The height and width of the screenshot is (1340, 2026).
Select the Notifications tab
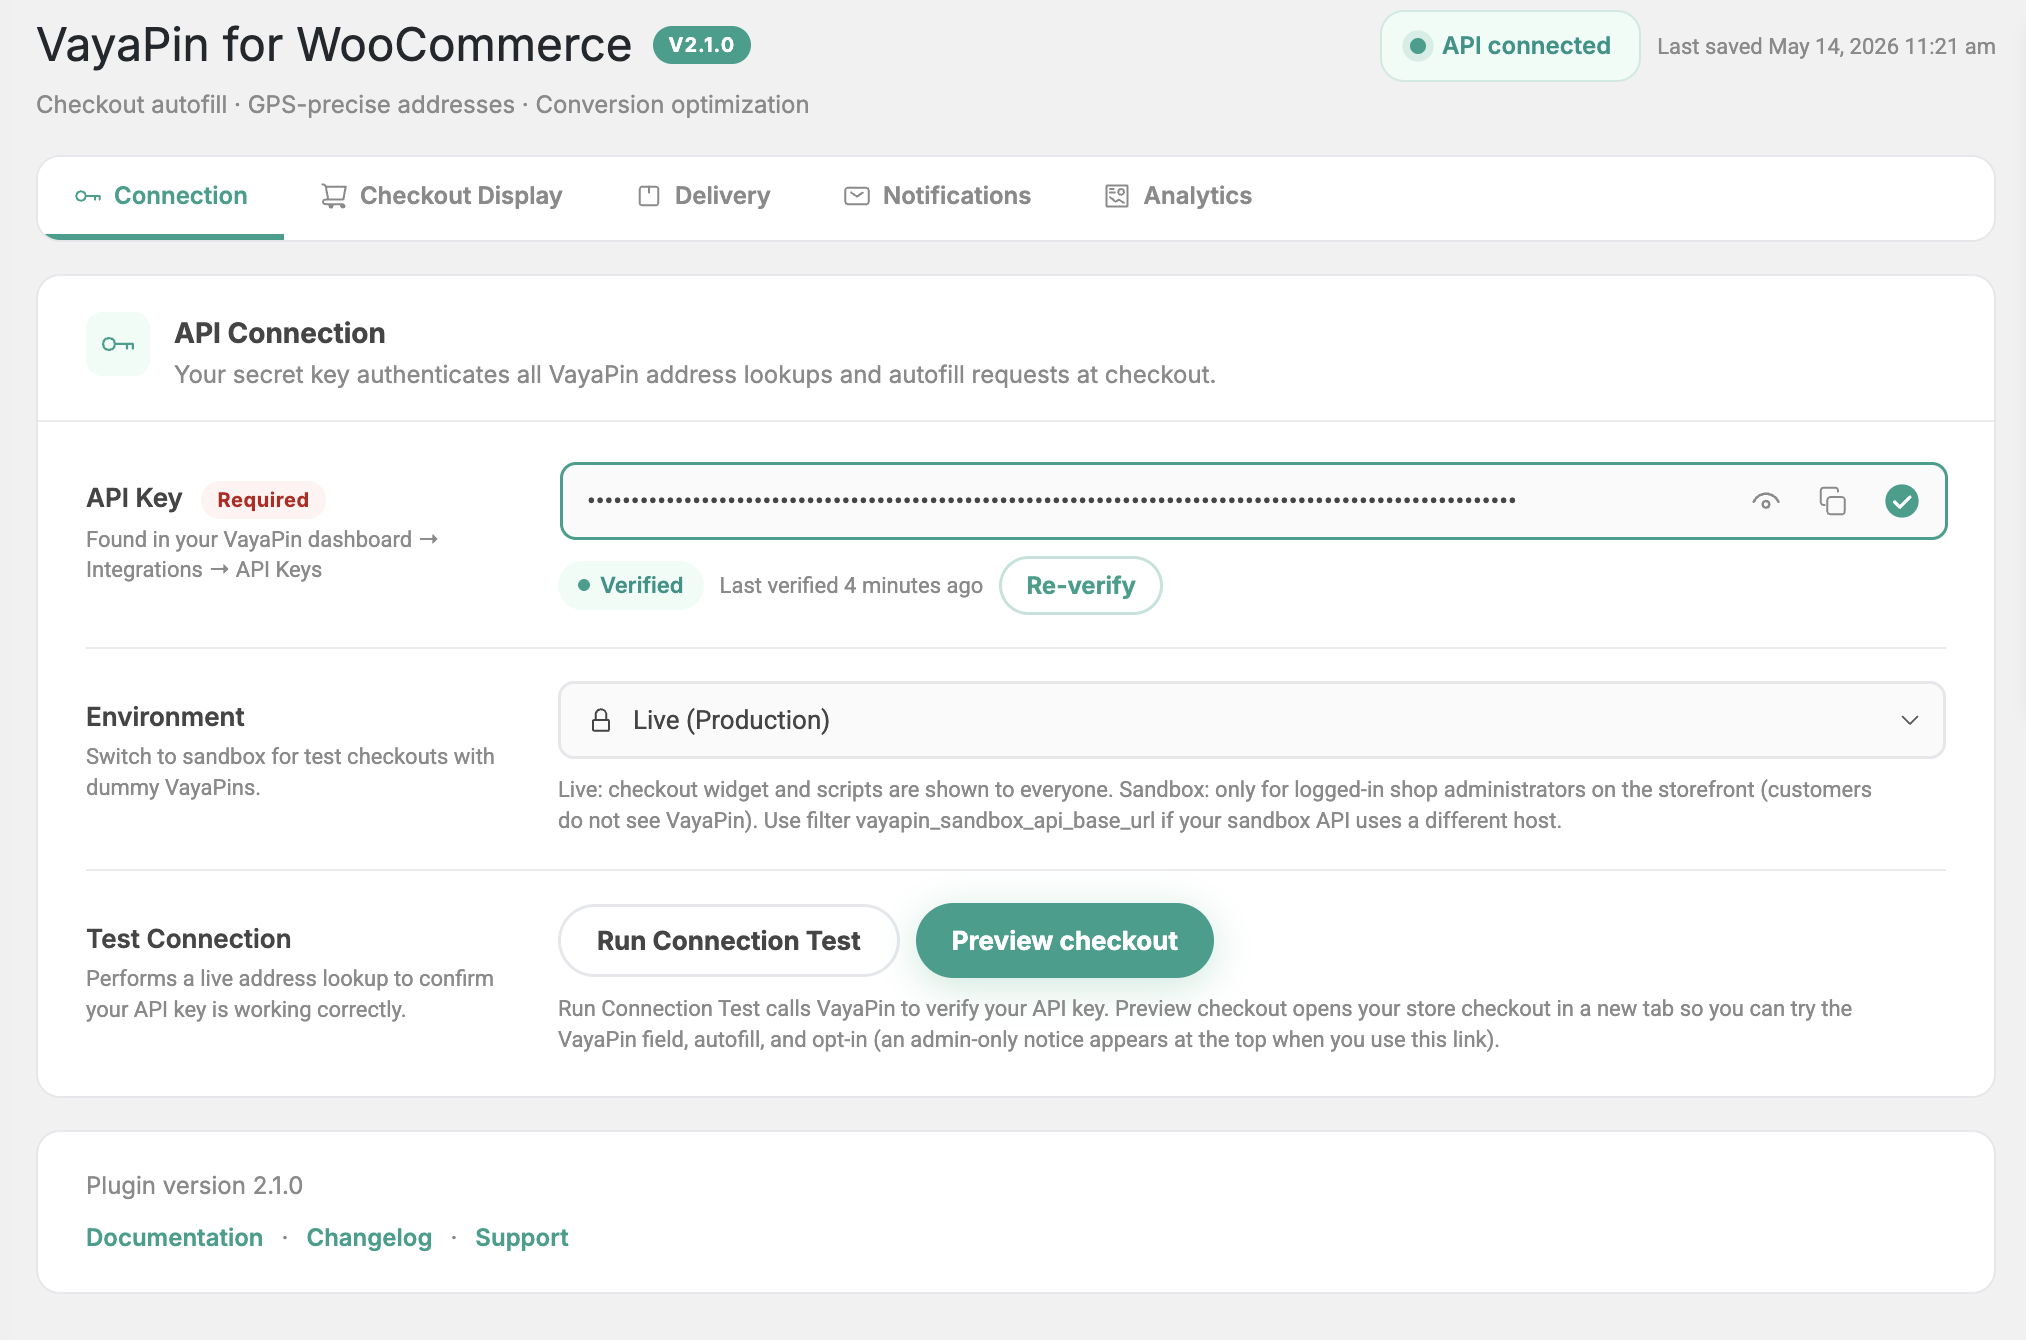click(x=937, y=196)
